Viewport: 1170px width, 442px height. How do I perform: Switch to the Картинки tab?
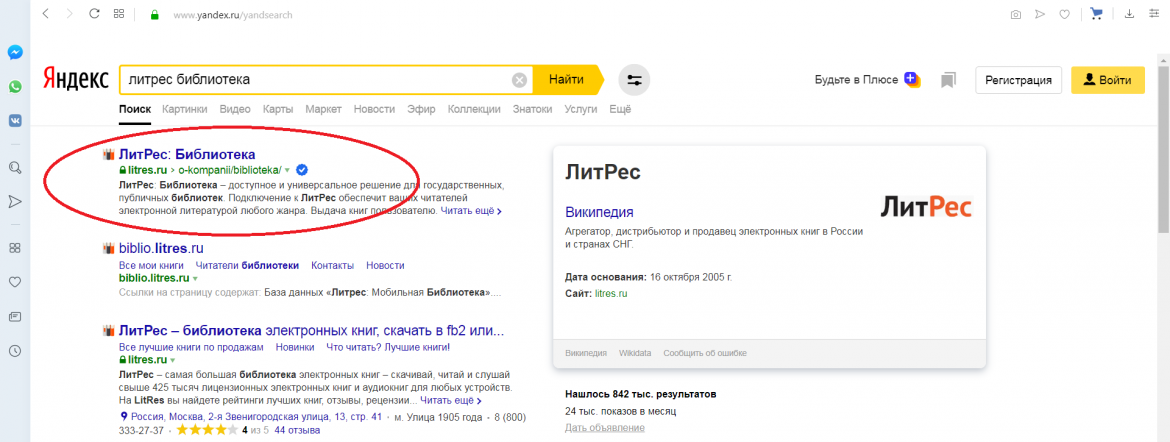click(184, 109)
